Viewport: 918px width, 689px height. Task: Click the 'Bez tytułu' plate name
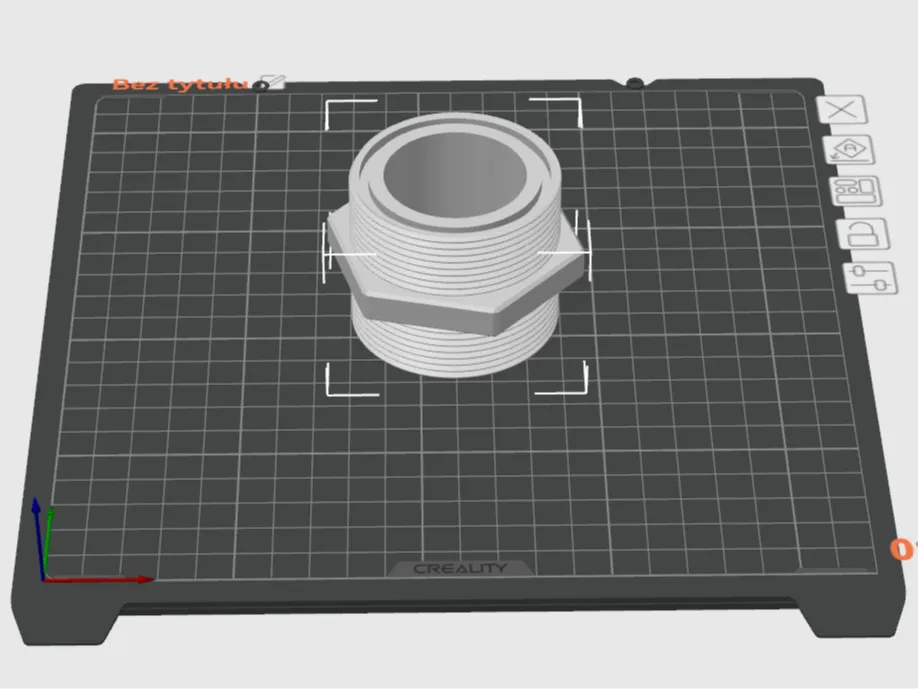[x=181, y=84]
